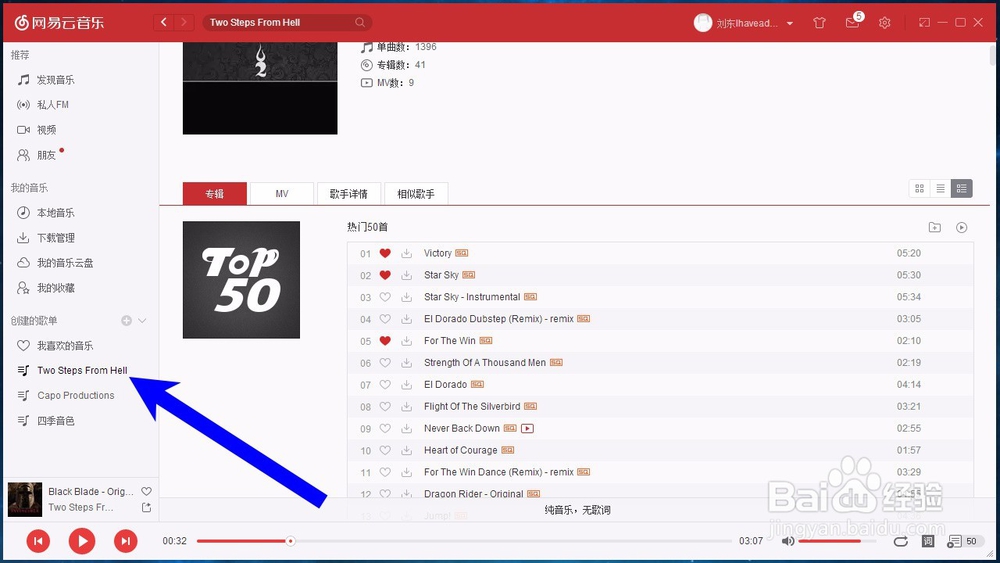Select the song El Dorado row
This screenshot has height=563, width=1000.
[x=660, y=384]
